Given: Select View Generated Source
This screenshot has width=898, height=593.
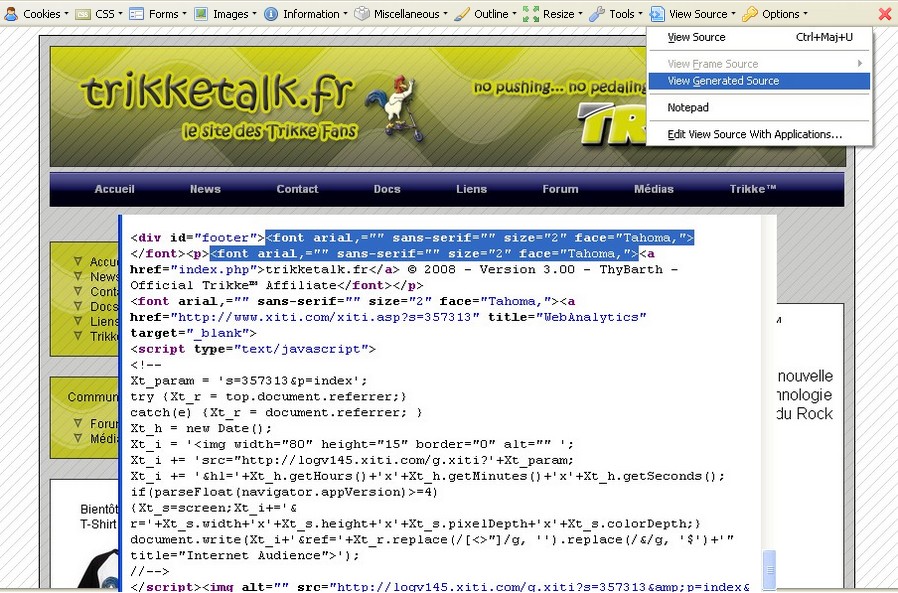Looking at the screenshot, I should (x=759, y=81).
